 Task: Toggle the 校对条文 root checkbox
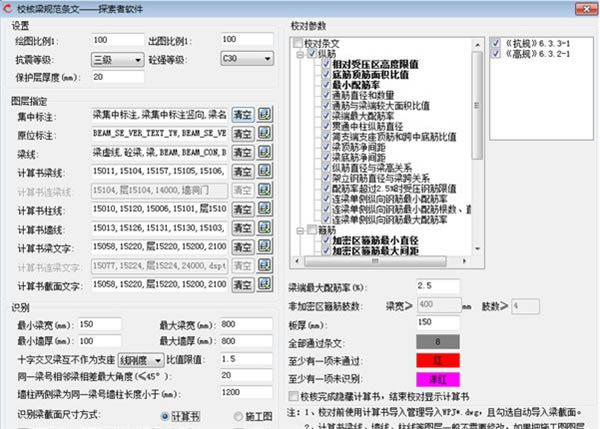click(x=298, y=43)
